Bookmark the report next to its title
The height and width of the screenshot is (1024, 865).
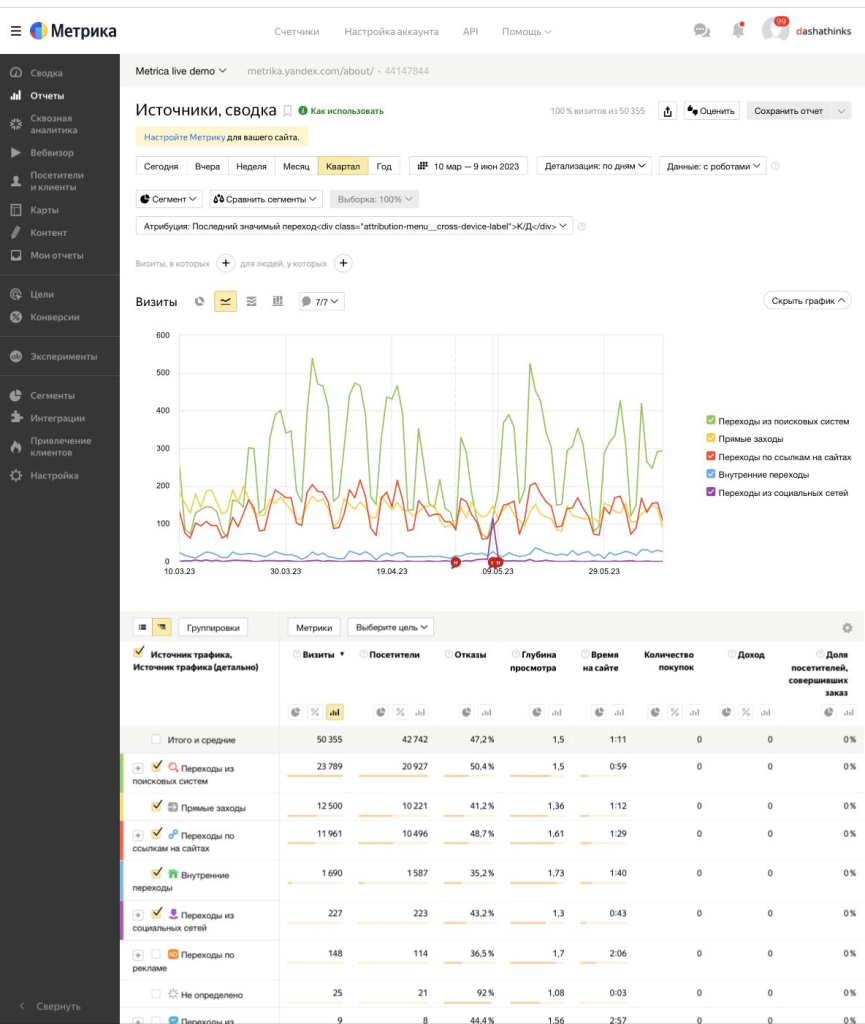point(288,111)
